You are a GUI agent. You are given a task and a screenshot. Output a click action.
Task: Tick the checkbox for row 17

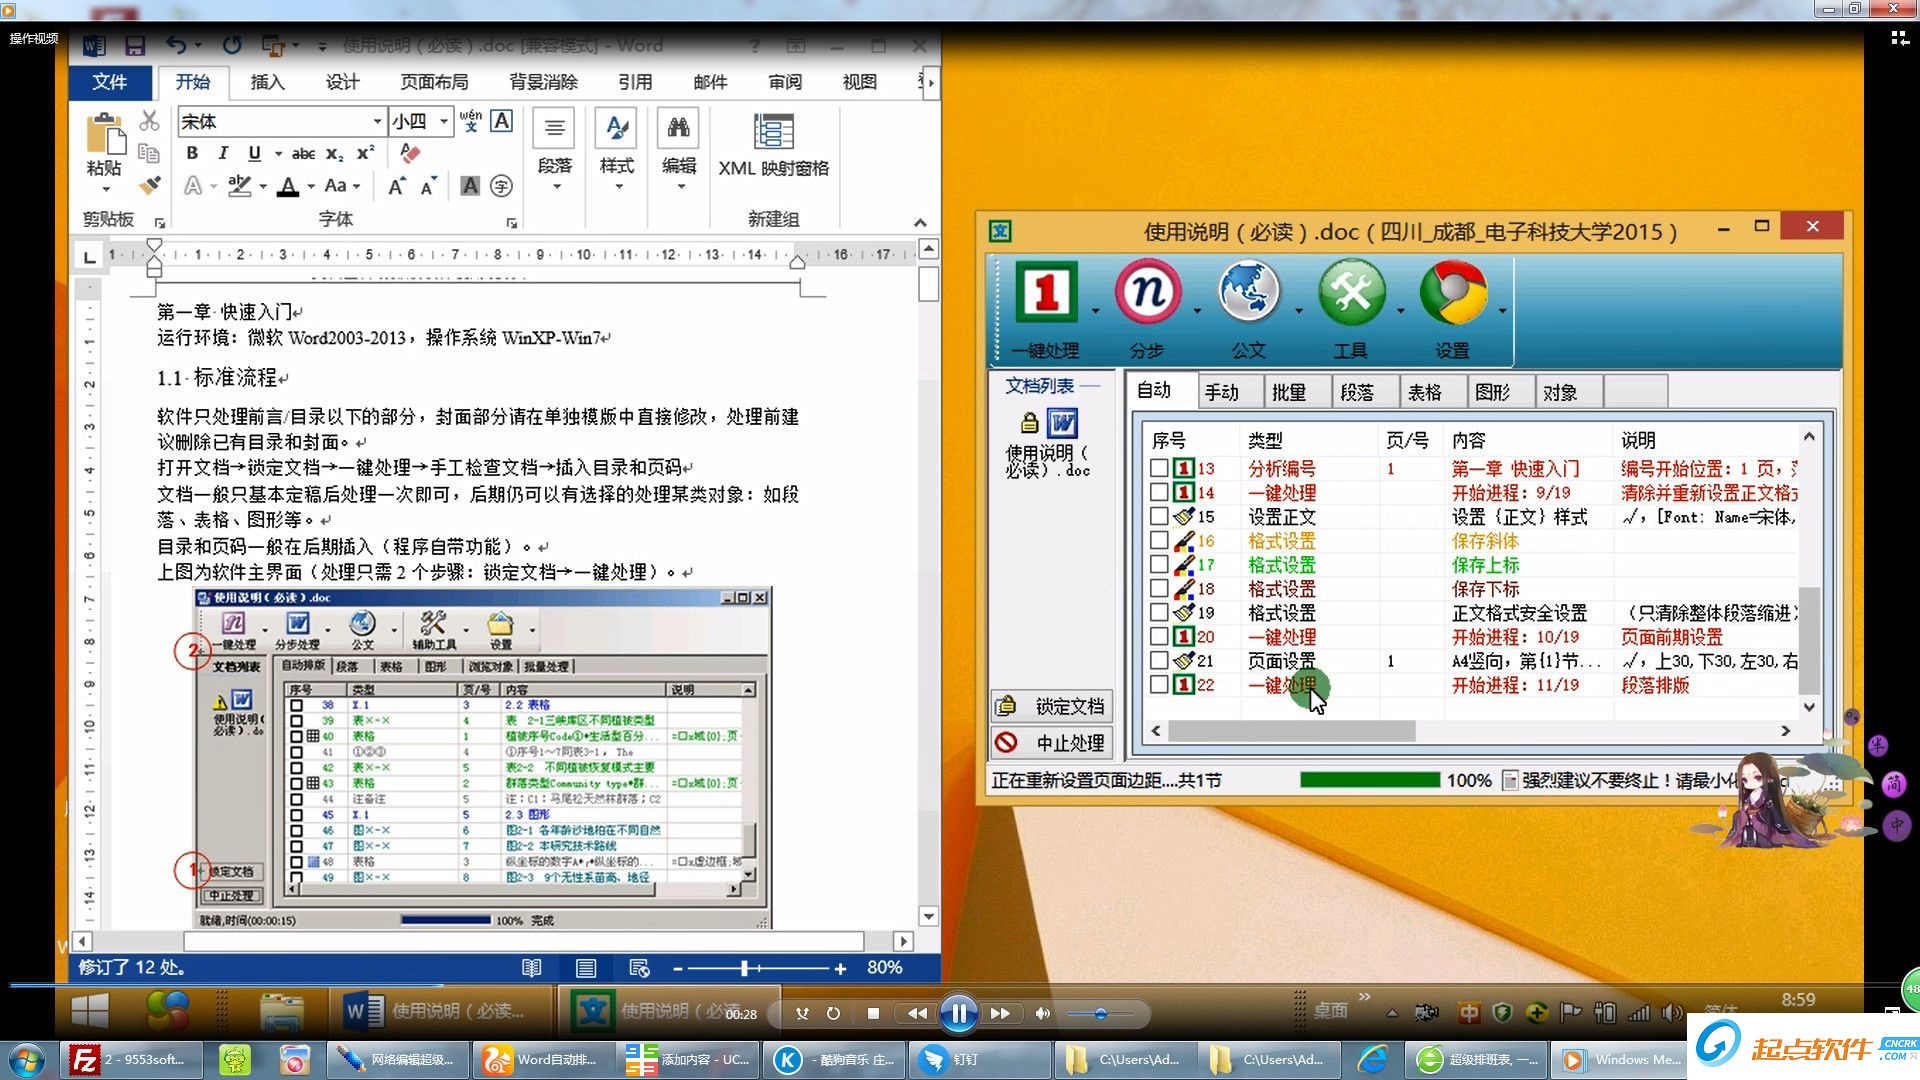point(1159,564)
